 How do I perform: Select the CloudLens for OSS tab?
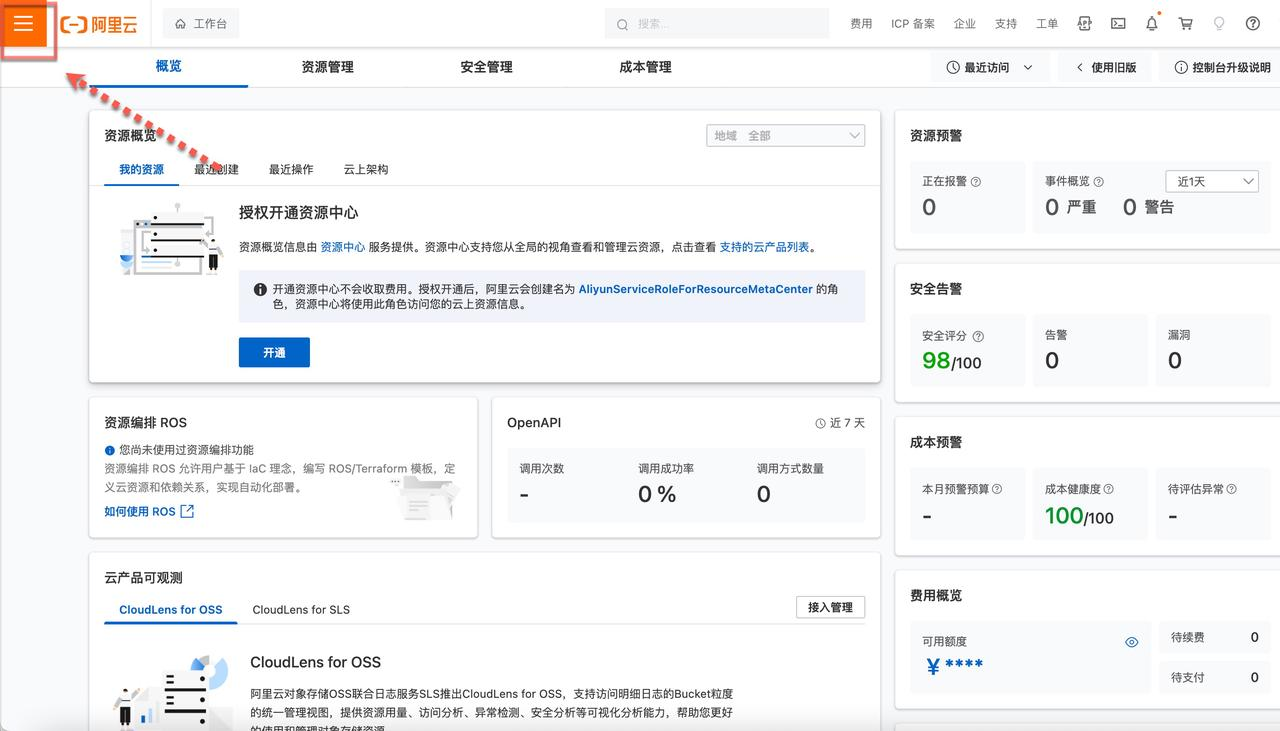tap(171, 609)
